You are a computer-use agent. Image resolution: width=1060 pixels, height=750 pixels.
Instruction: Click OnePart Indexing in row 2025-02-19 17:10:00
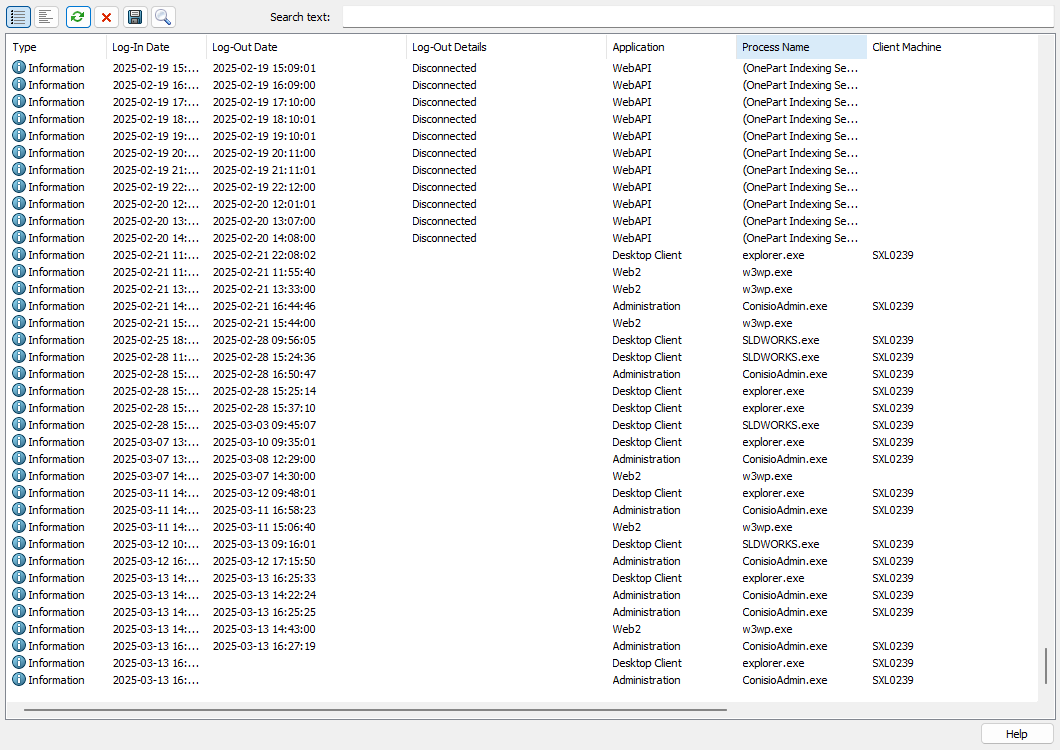pyautogui.click(x=800, y=102)
